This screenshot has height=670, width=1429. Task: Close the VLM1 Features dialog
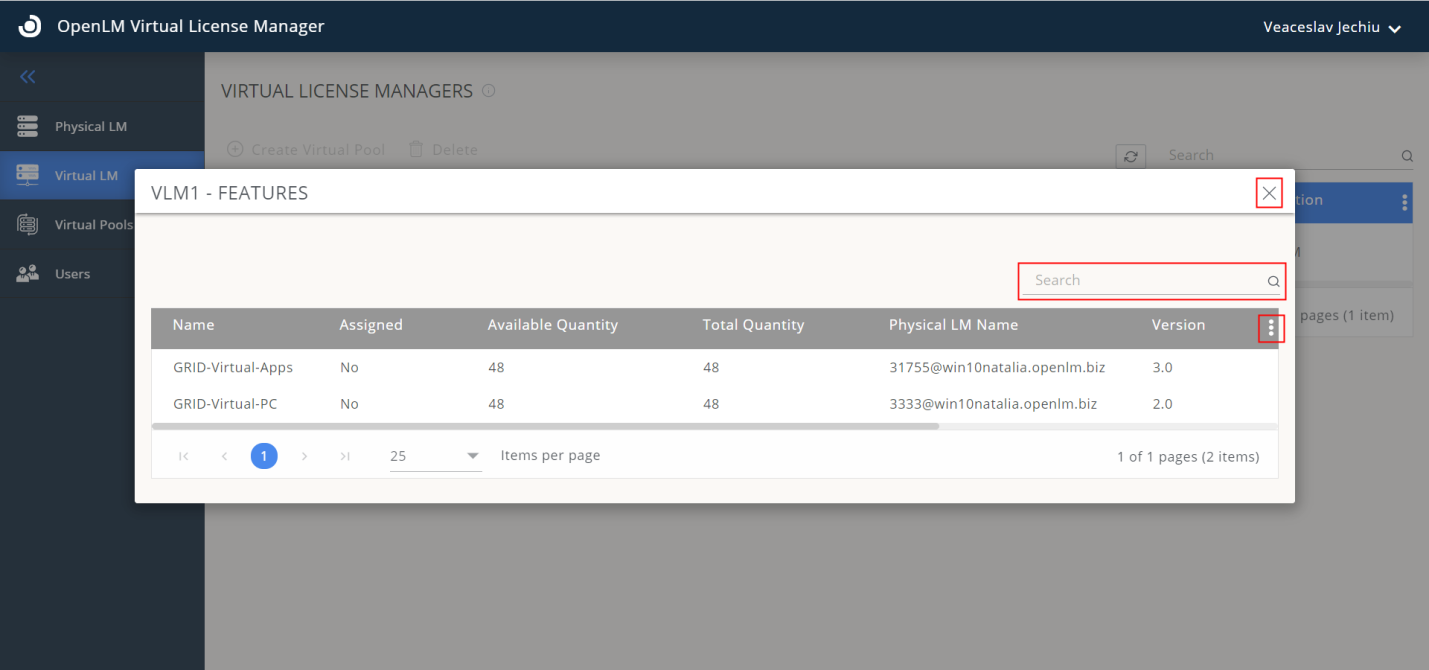[1269, 193]
